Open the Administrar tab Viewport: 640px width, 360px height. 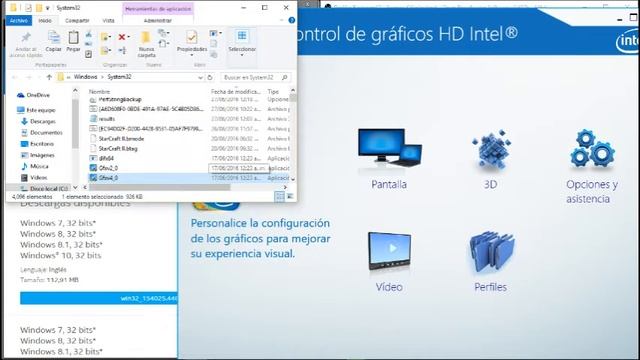158,20
